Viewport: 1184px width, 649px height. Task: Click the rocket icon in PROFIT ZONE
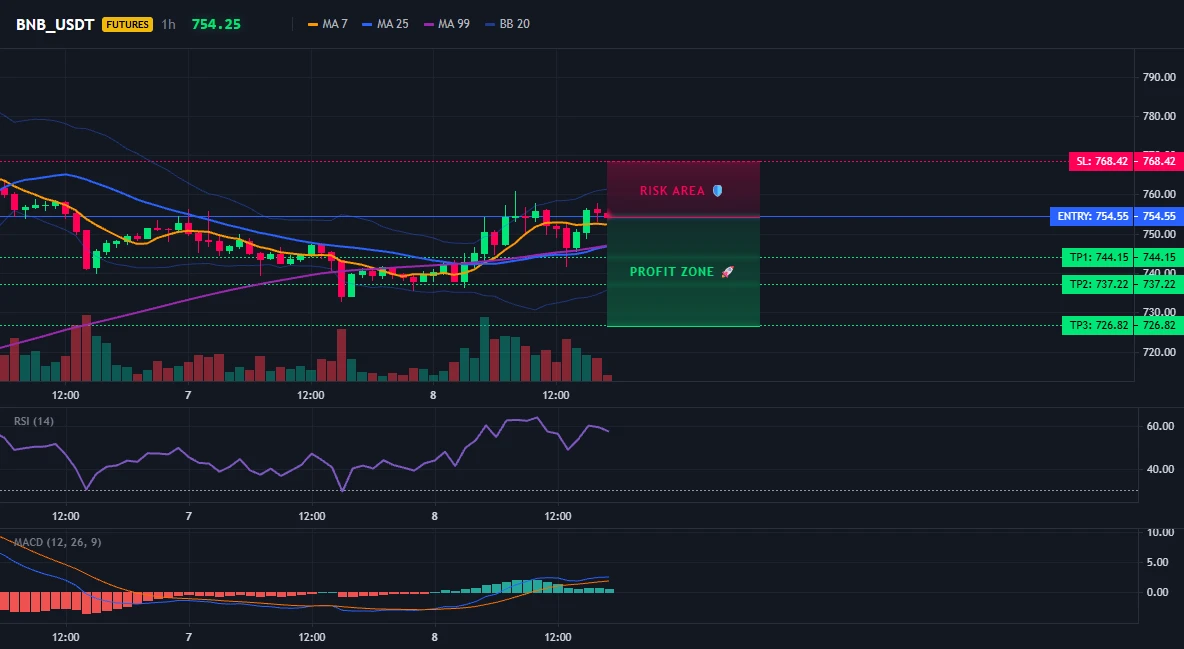pos(727,272)
